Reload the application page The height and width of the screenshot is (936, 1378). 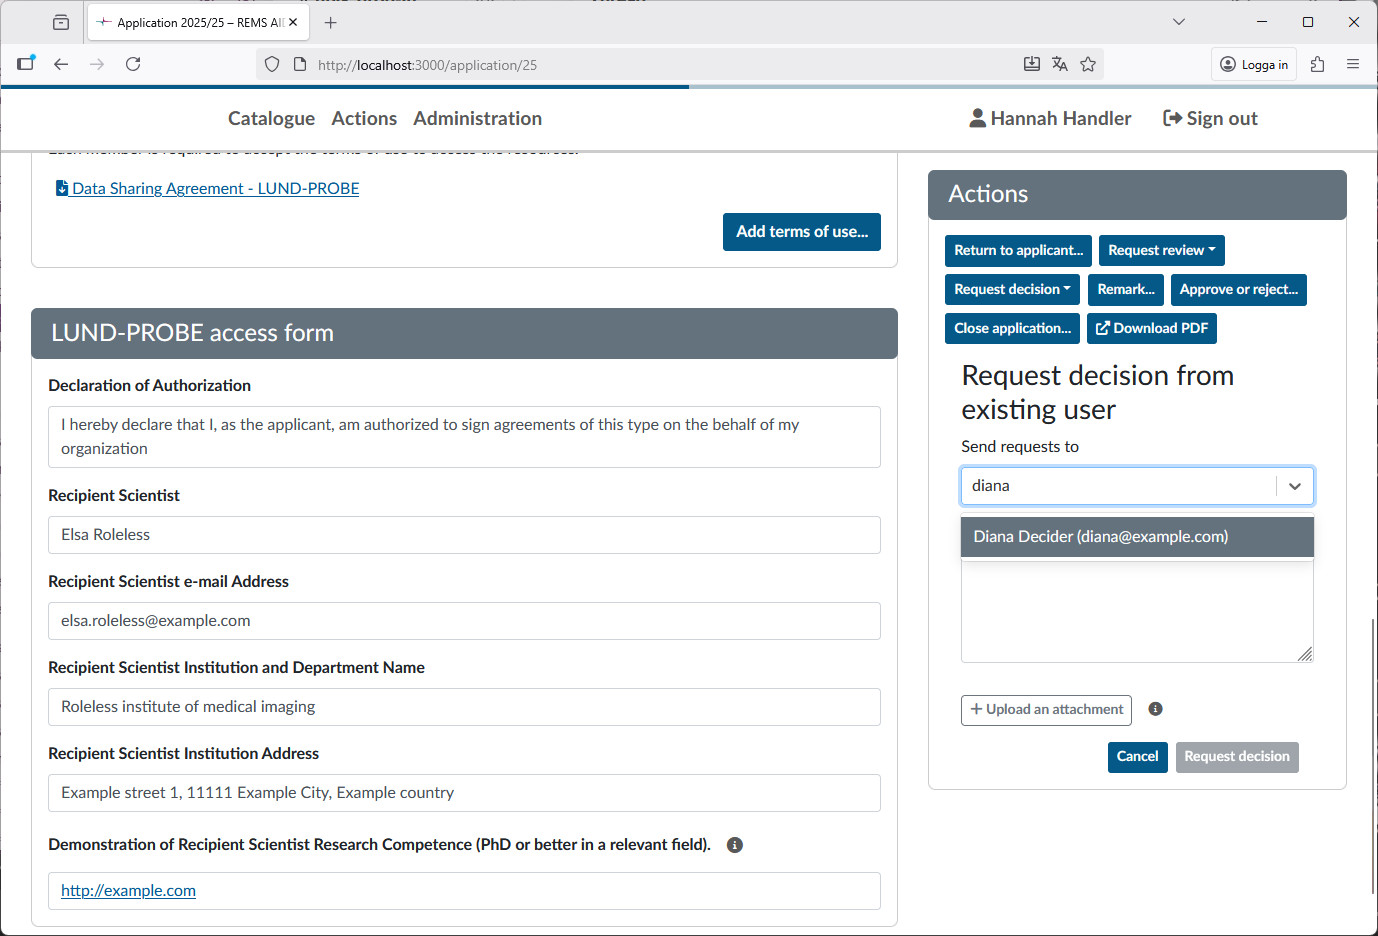coord(133,63)
